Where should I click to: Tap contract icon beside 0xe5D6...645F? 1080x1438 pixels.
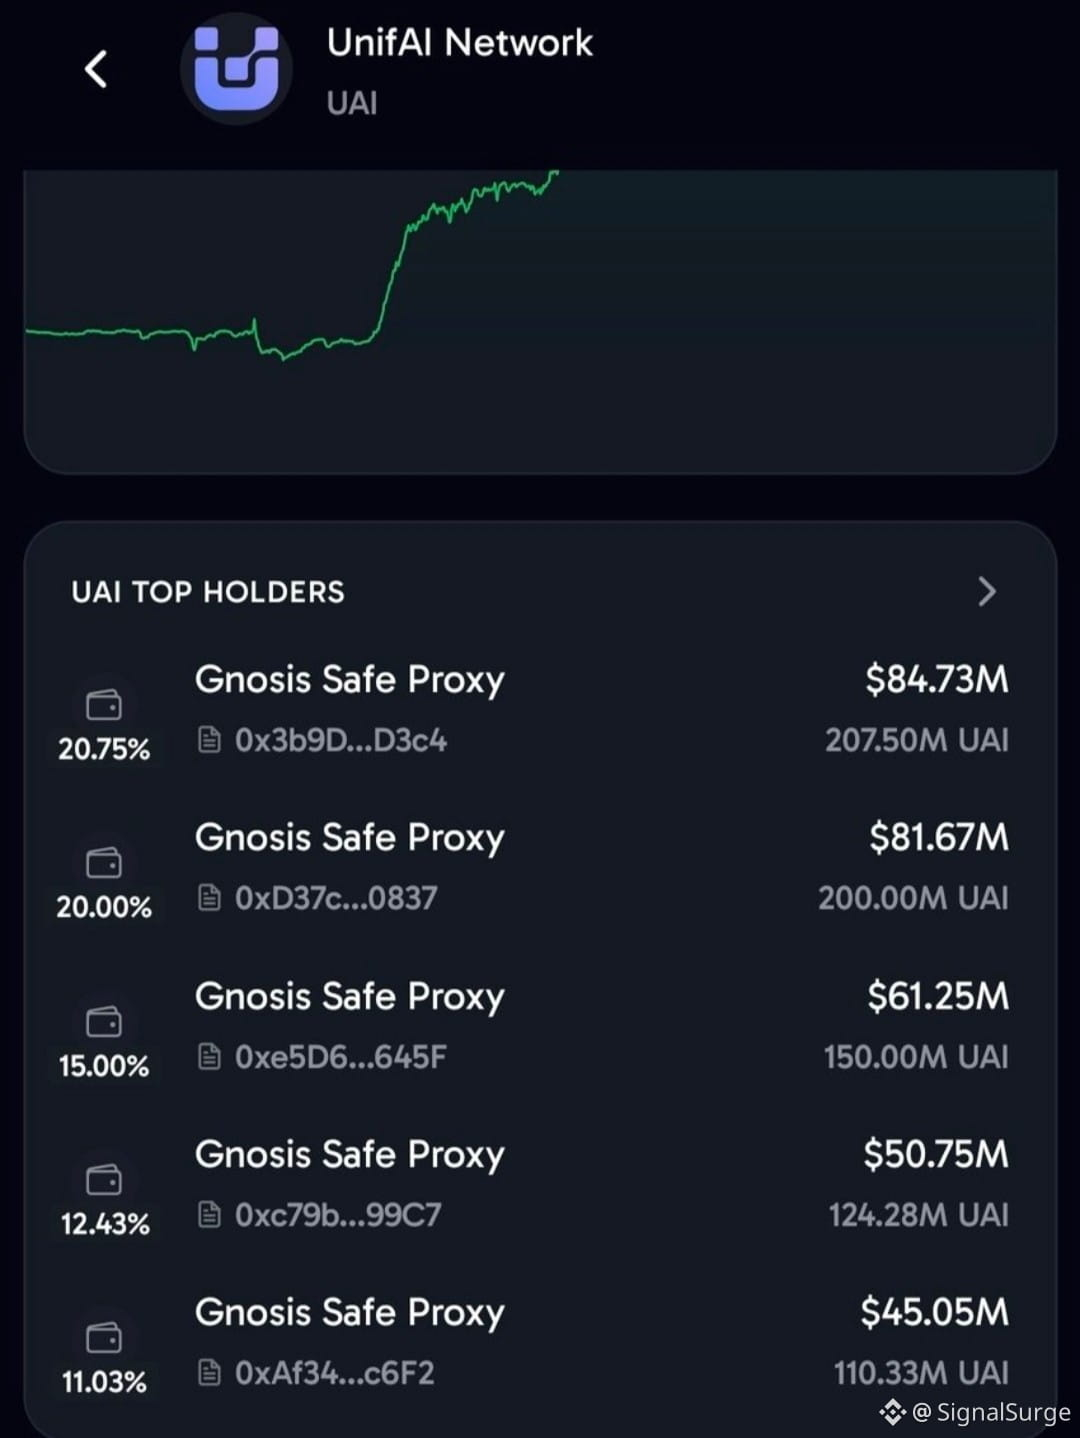pyautogui.click(x=209, y=1056)
